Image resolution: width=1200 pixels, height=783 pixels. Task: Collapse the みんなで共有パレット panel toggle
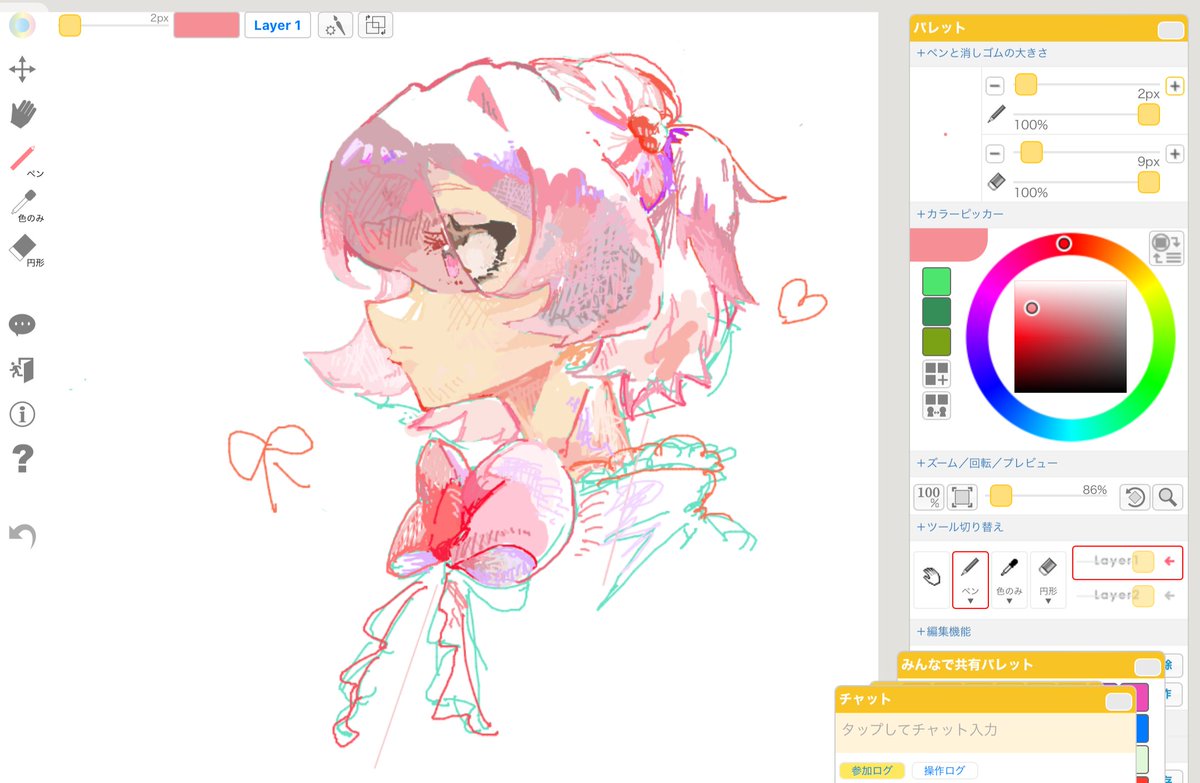[x=1148, y=667]
